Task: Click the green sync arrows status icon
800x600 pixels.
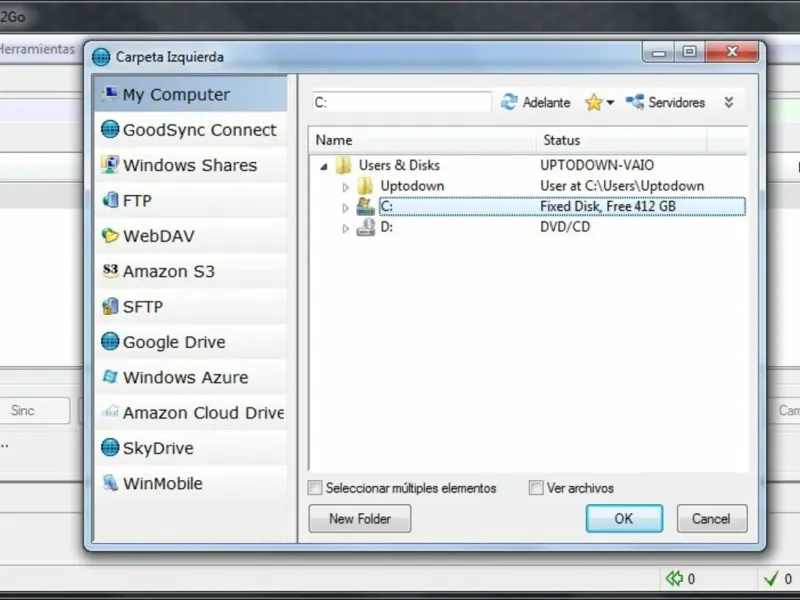Action: [x=674, y=578]
